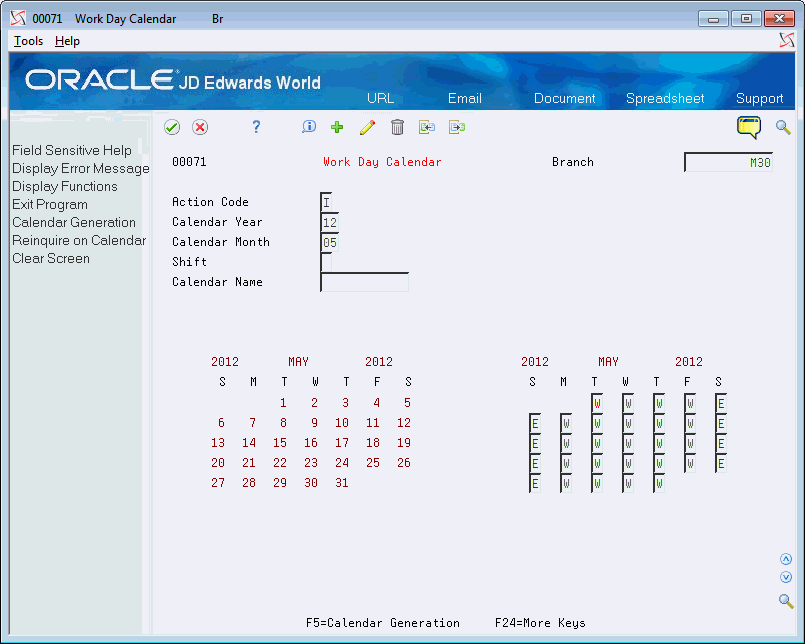Select Display Error Message
805x644 pixels.
point(81,168)
